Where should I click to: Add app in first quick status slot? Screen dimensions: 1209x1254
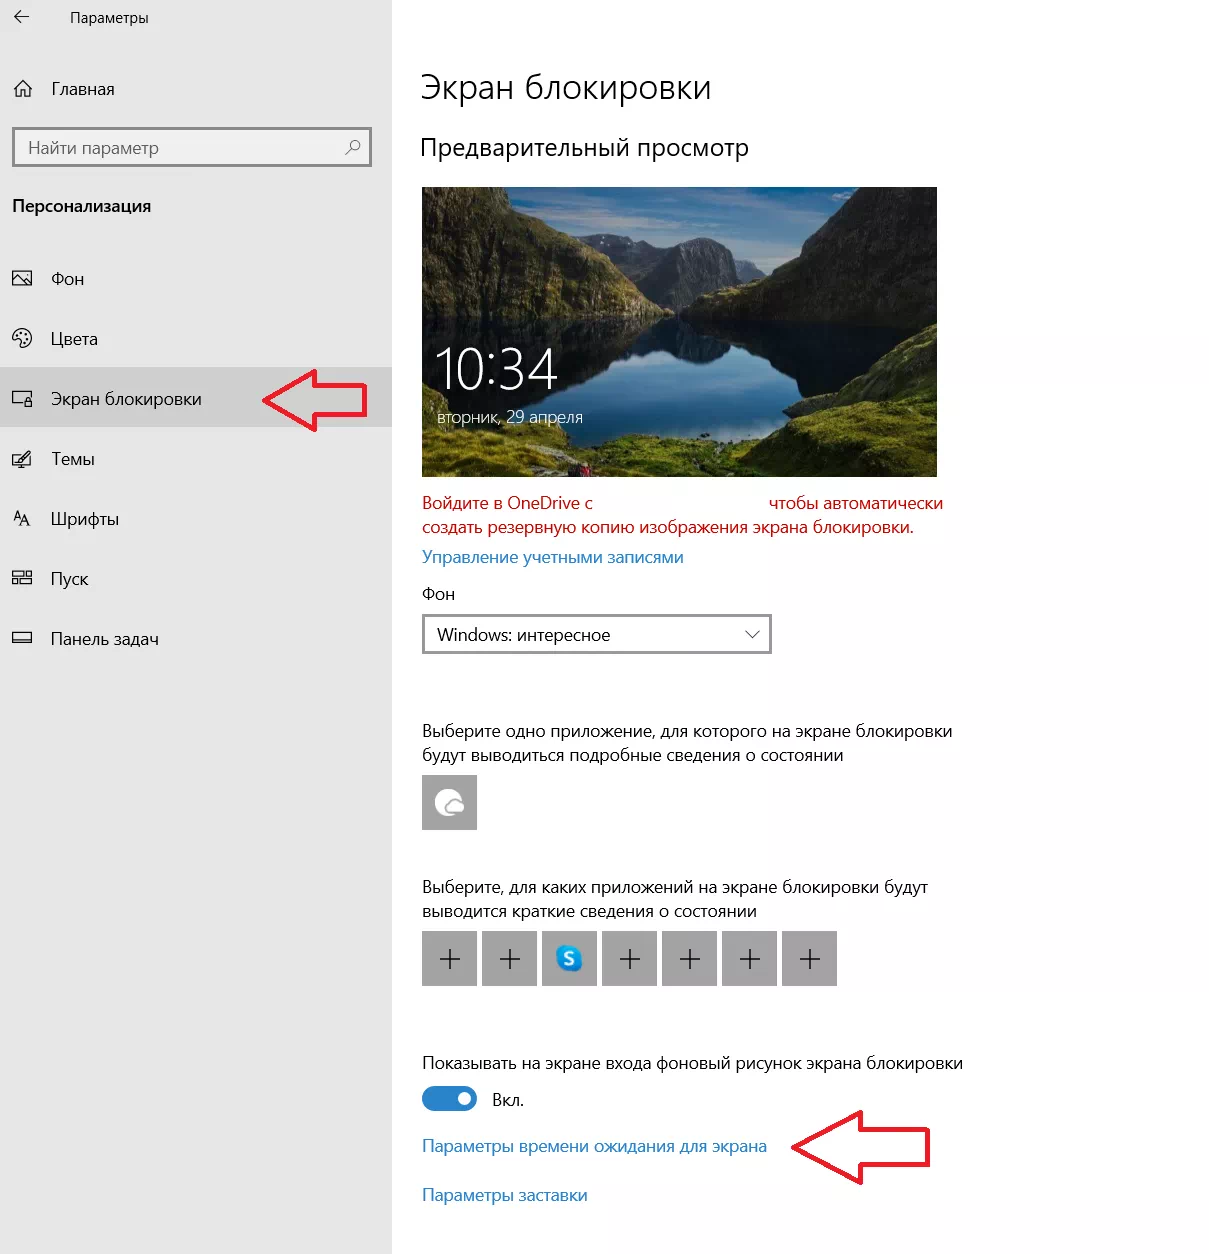click(449, 959)
